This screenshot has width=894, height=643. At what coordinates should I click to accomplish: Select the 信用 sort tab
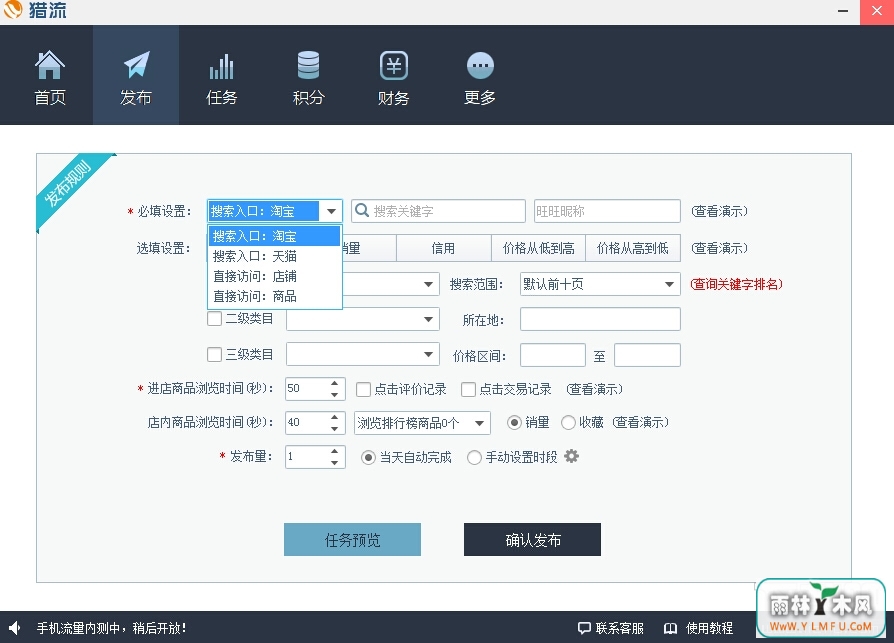(444, 248)
